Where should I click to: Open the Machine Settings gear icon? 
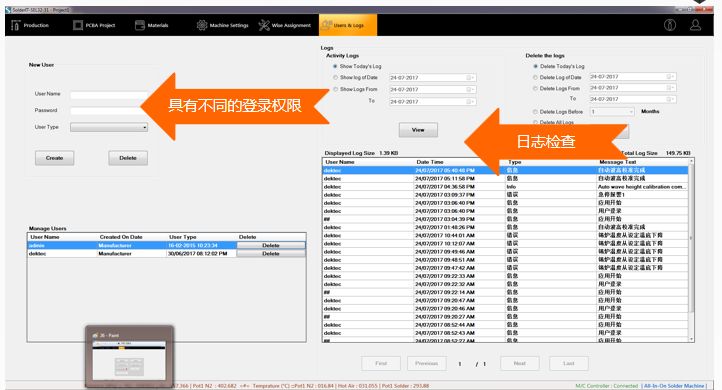202,25
